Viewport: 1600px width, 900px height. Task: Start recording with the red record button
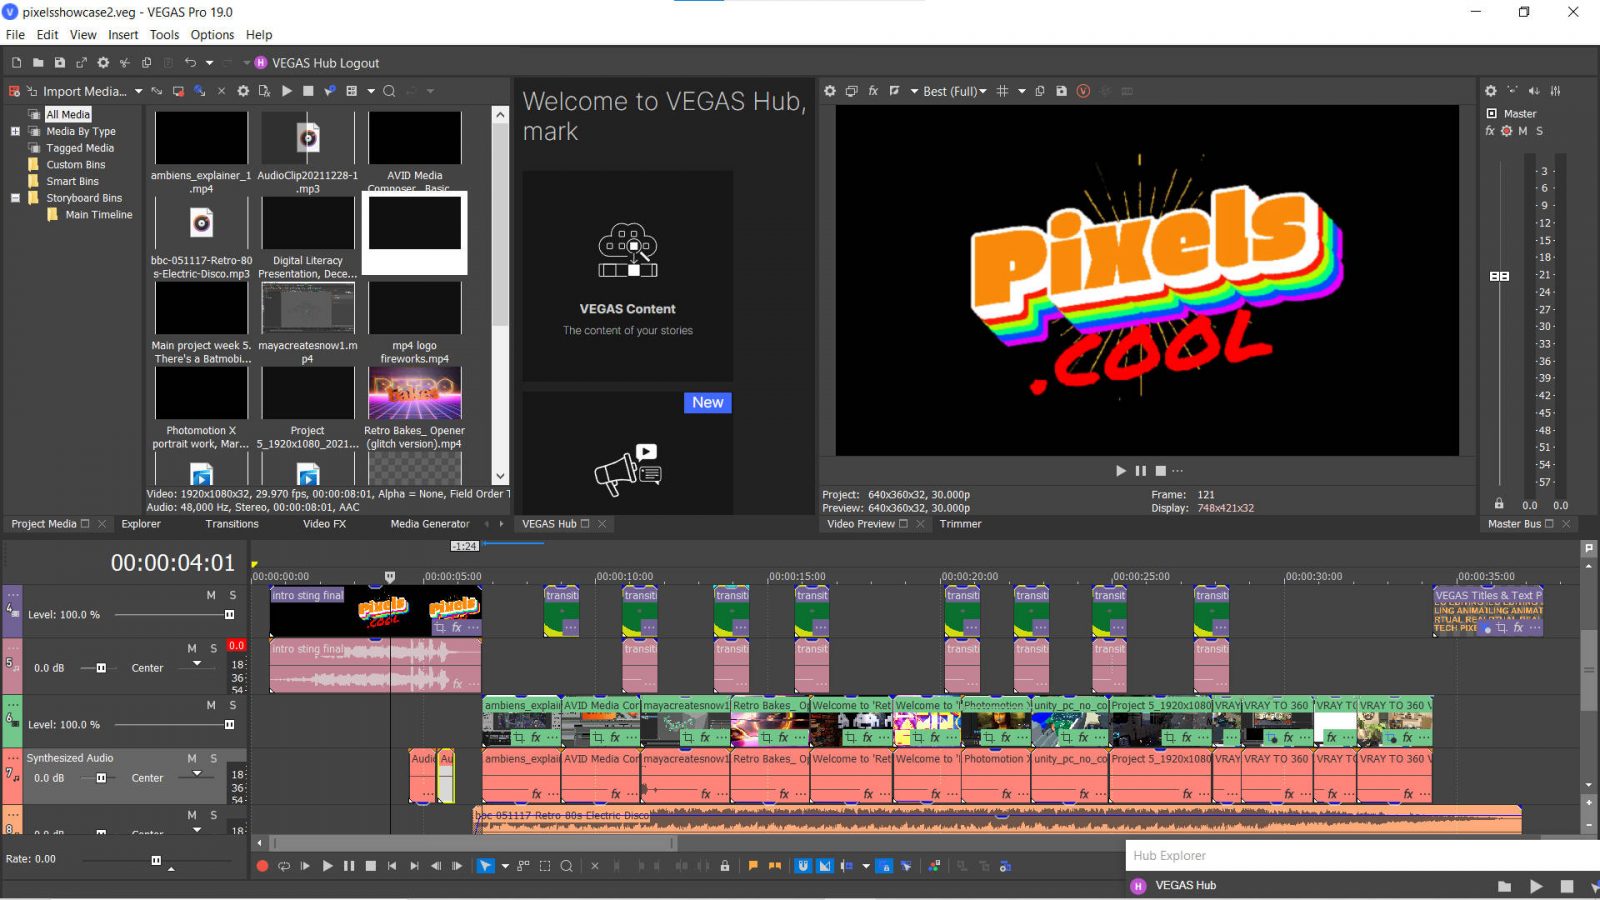click(262, 866)
